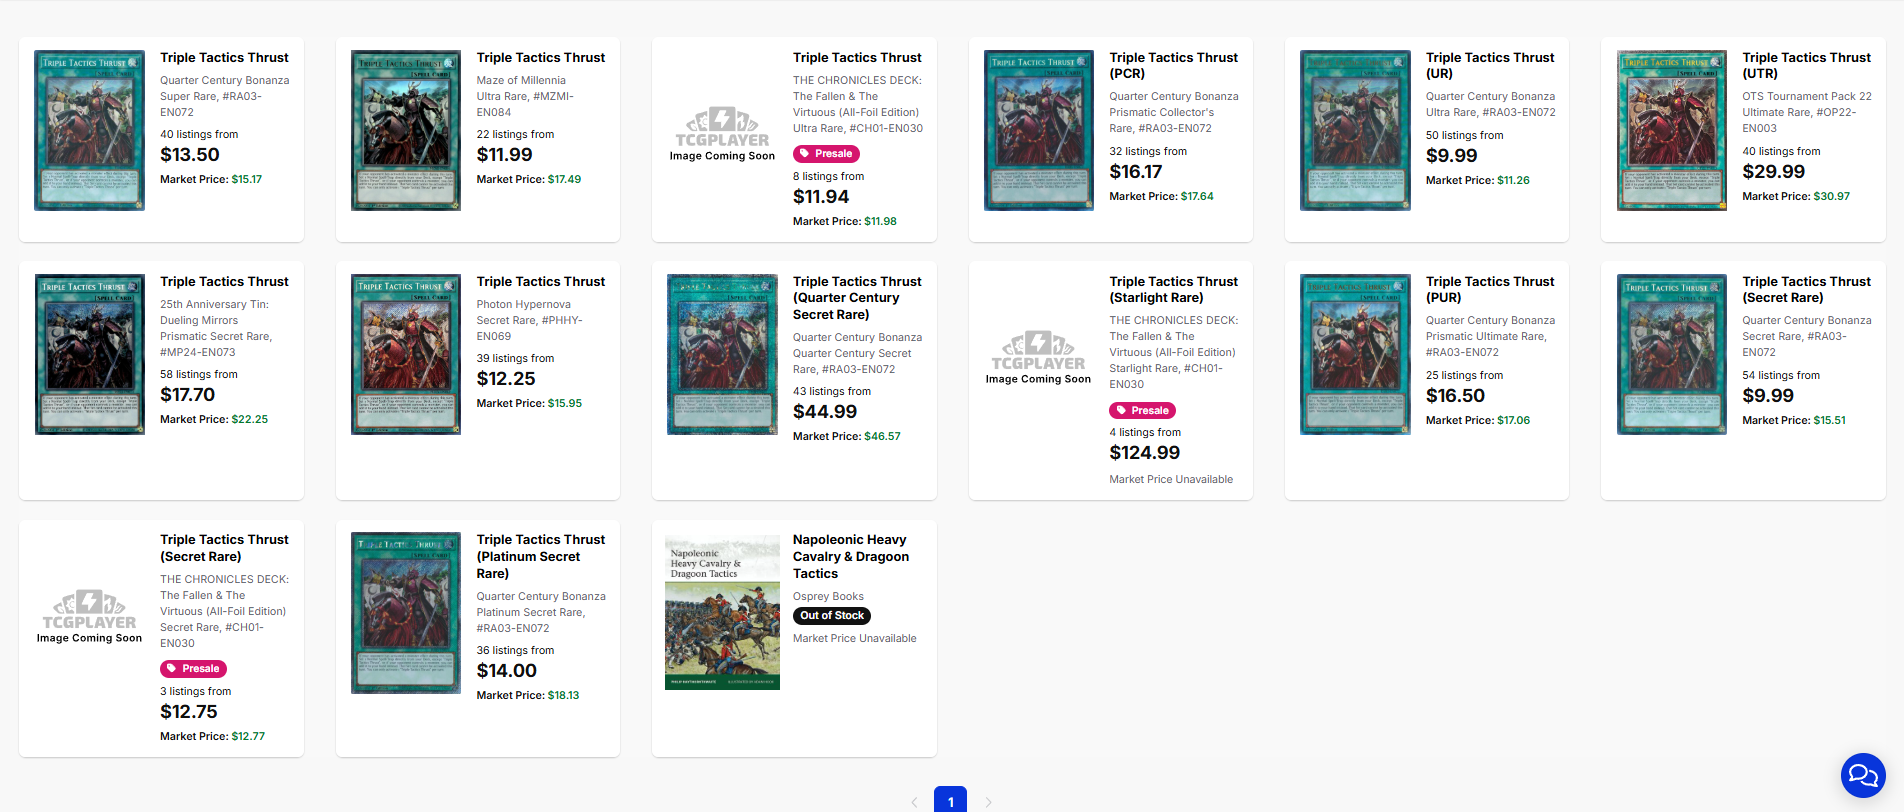Screen dimensions: 1904x812
Task: Open the Maze of Millennia card image
Action: coord(406,130)
